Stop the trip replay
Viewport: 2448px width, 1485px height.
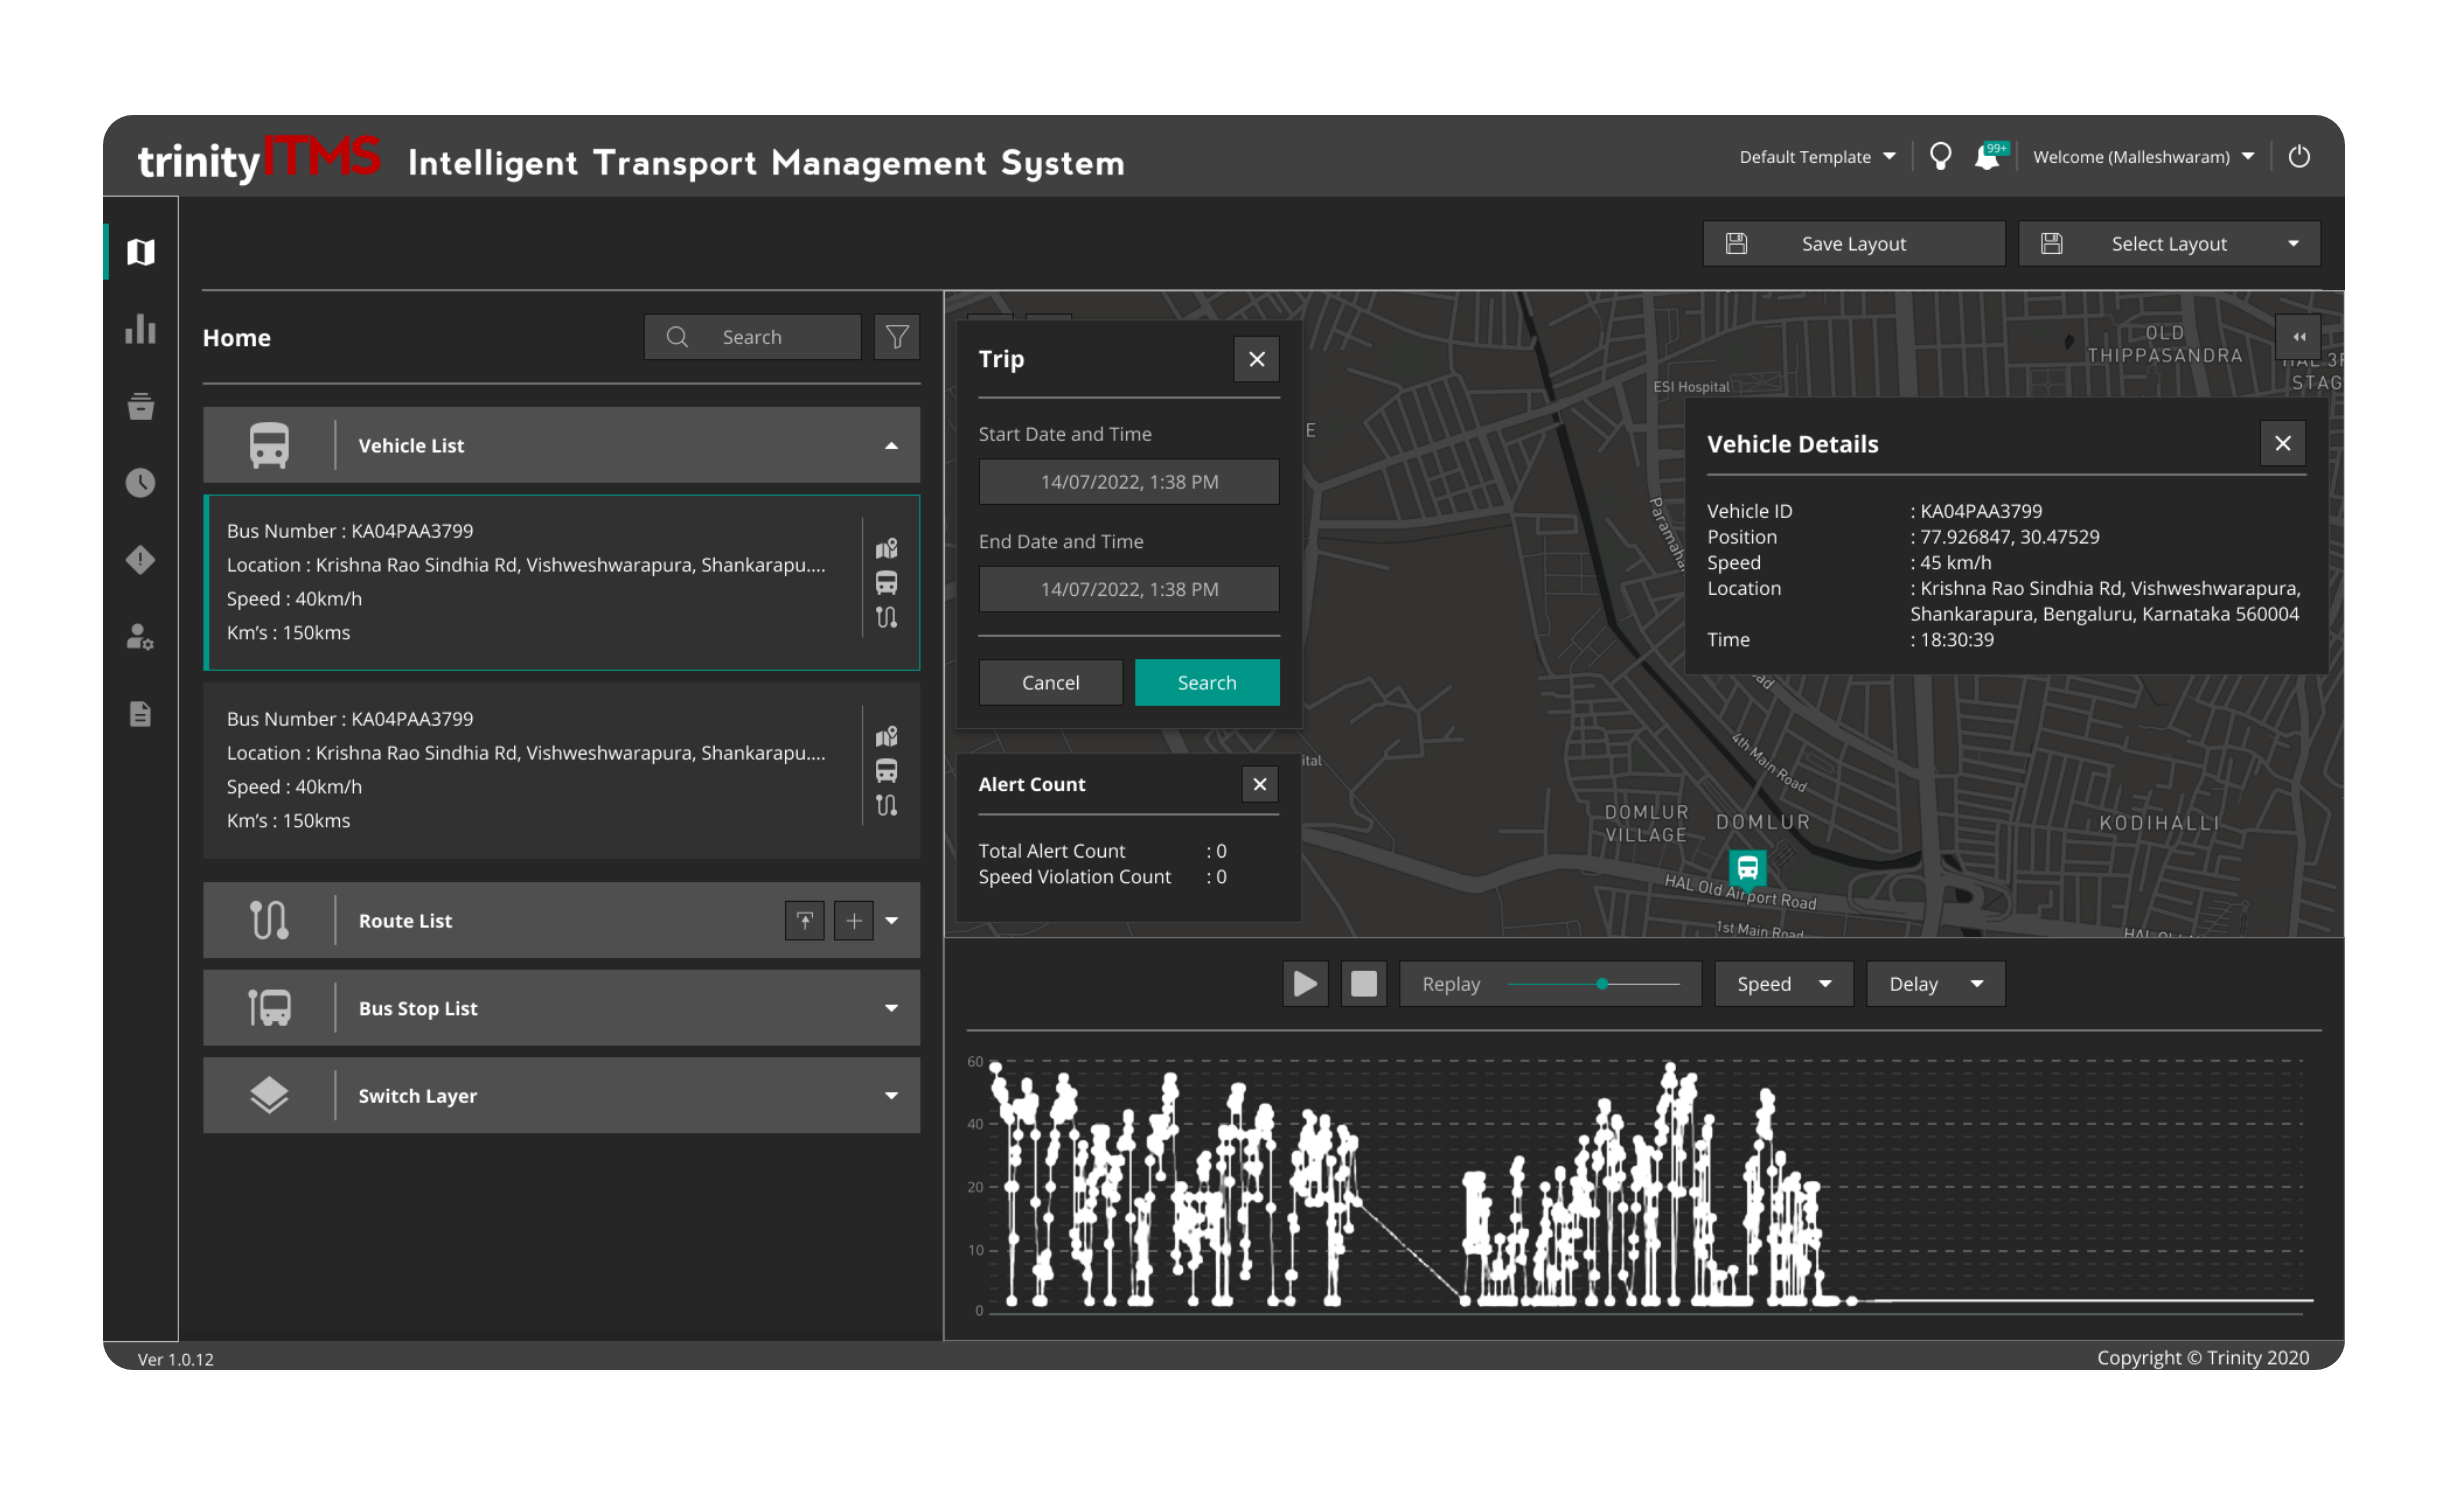(1364, 984)
